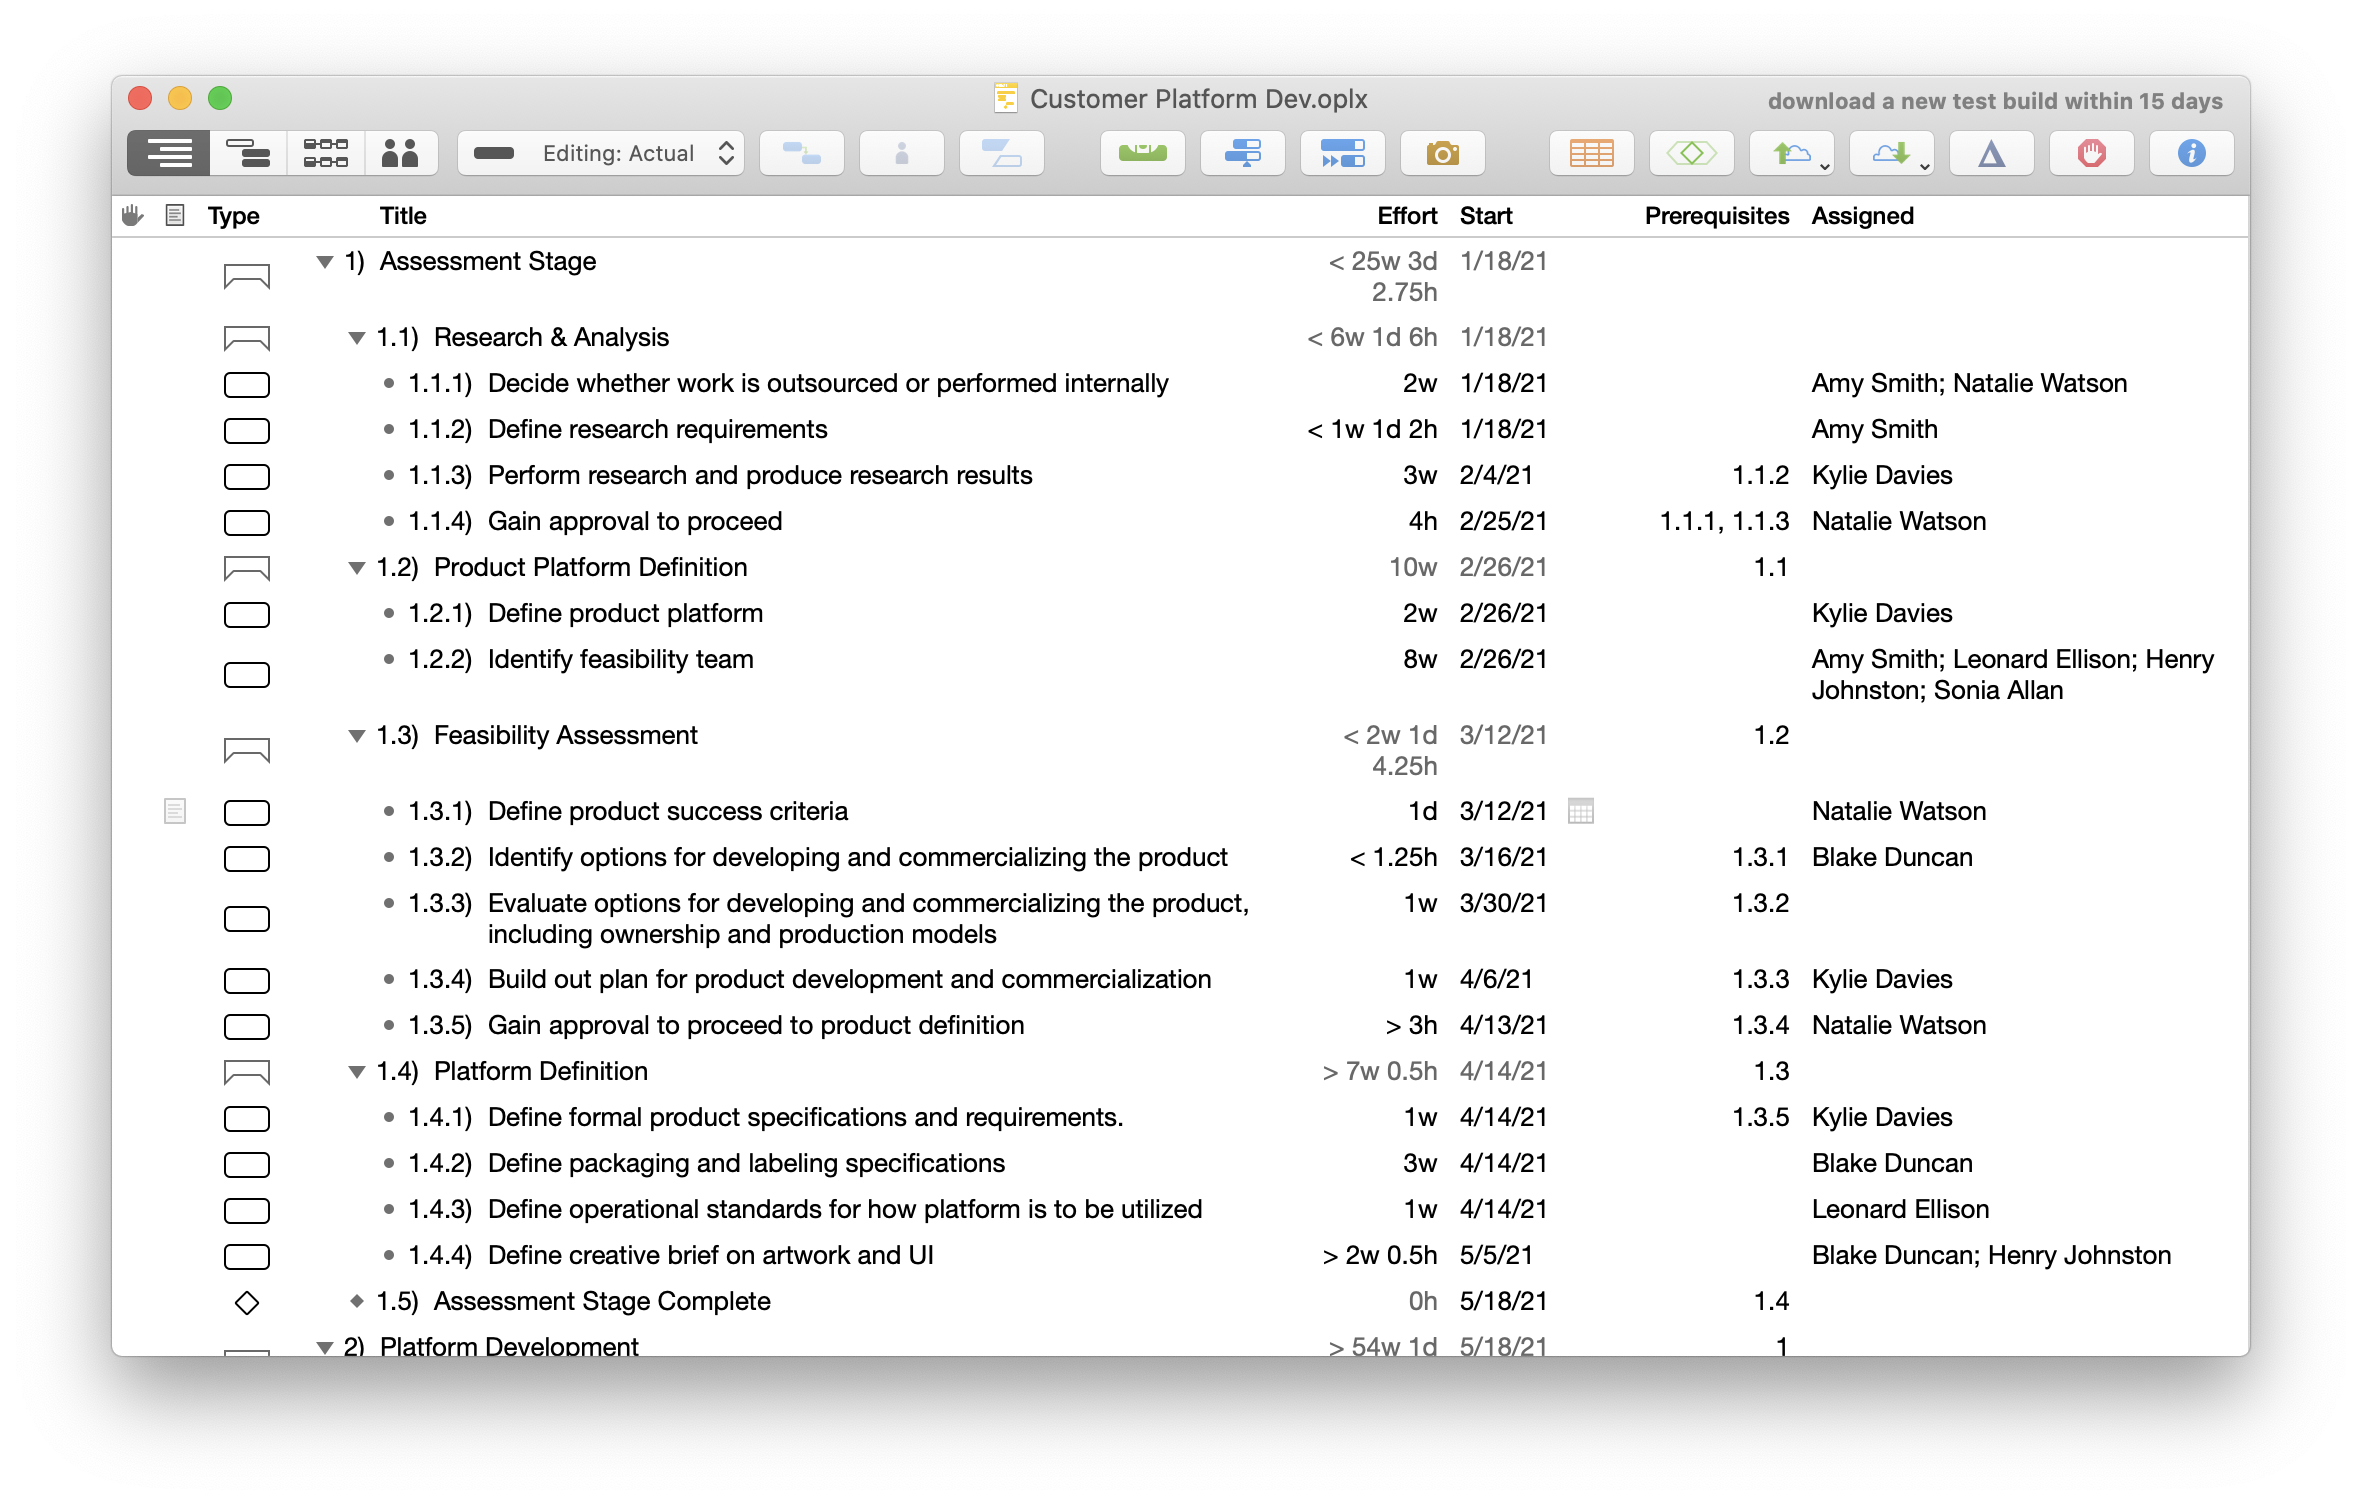The width and height of the screenshot is (2362, 1504).
Task: Click prerequisites cell 1.1.1, 1.1.3
Action: 1724,521
